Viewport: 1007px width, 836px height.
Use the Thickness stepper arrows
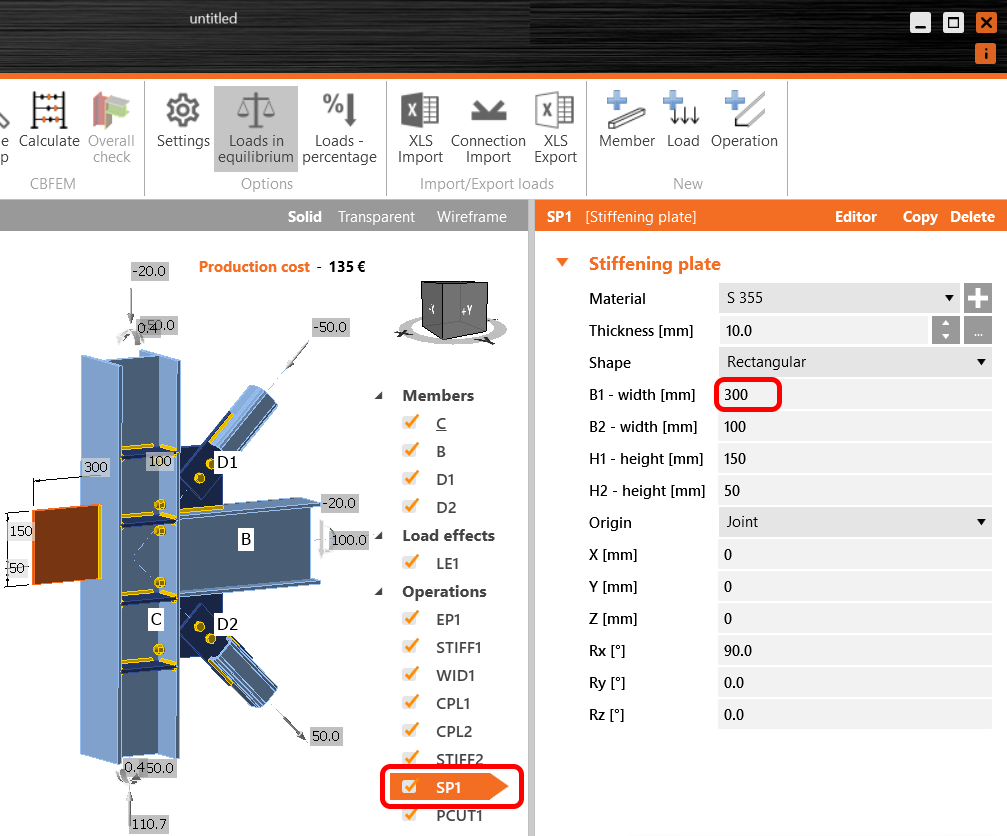[945, 330]
